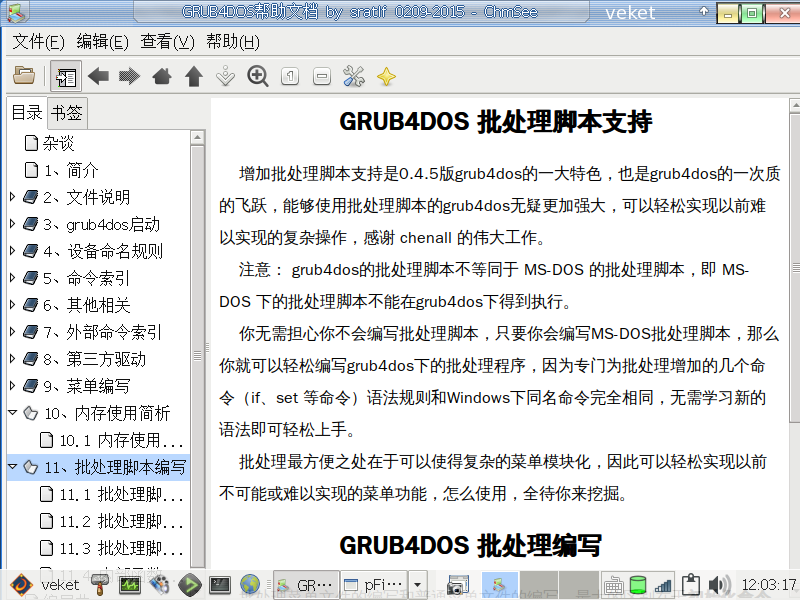Reset zoom to normal size icon
800x600 pixels.
(x=290, y=77)
